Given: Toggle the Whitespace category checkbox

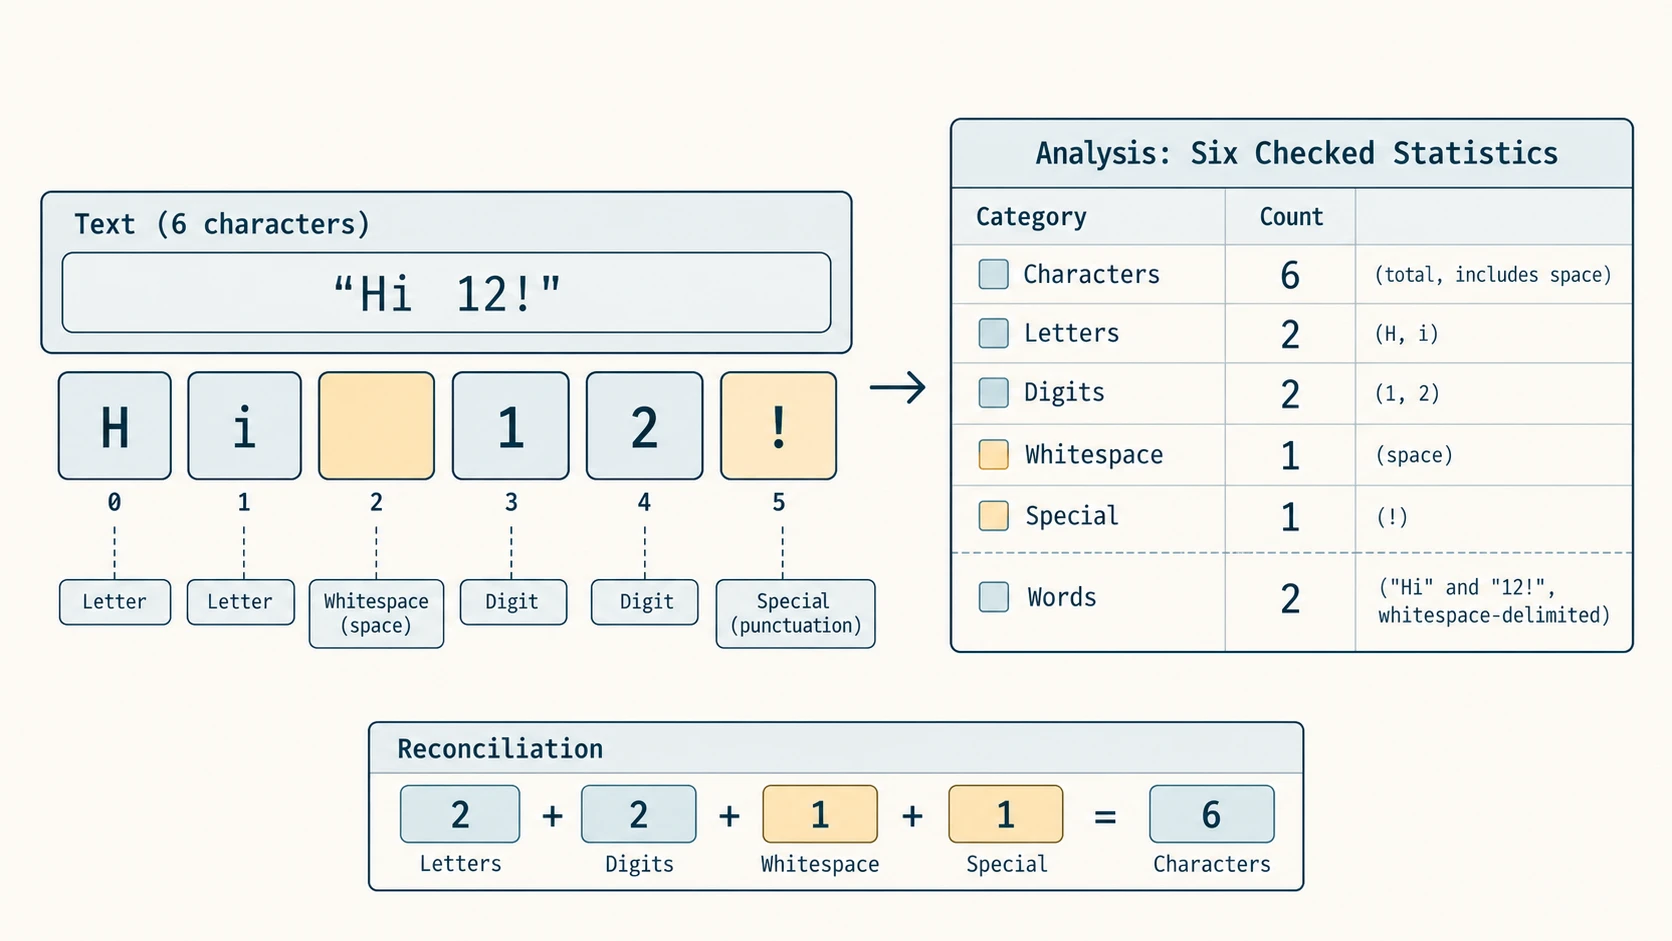Looking at the screenshot, I should click(993, 454).
